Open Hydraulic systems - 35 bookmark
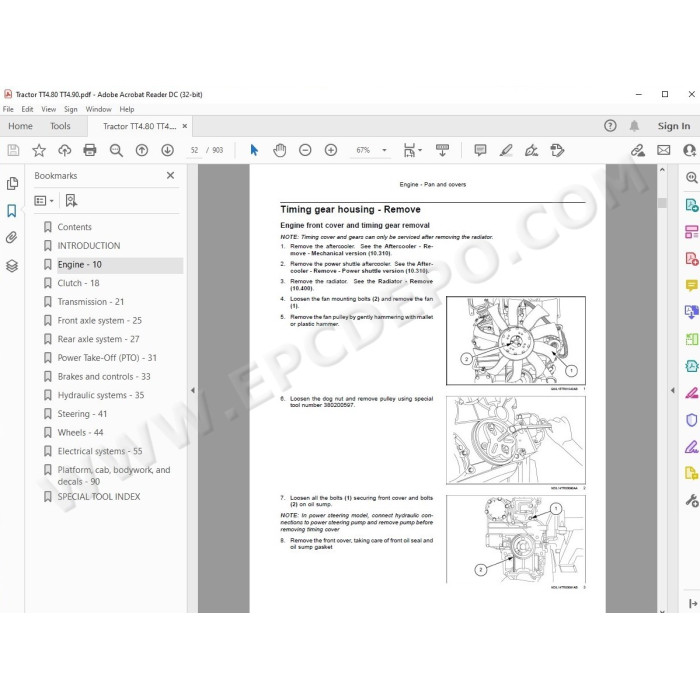700x700 pixels. point(100,395)
